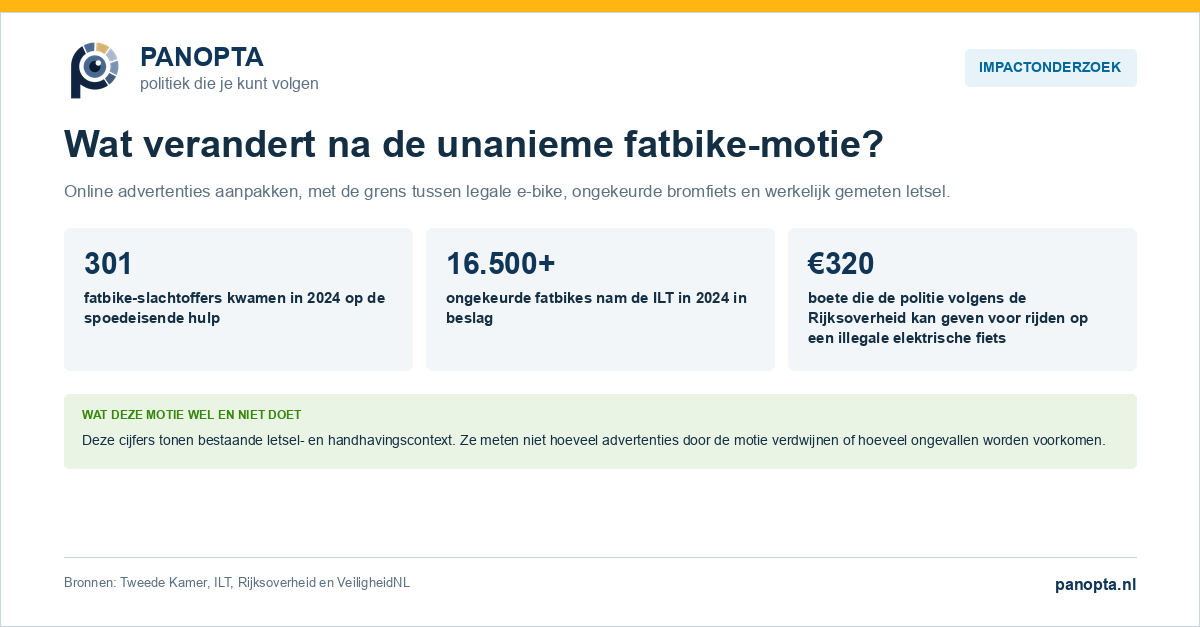Click the €320 boete figure
Screen dimensions: 1200x627
[841, 263]
